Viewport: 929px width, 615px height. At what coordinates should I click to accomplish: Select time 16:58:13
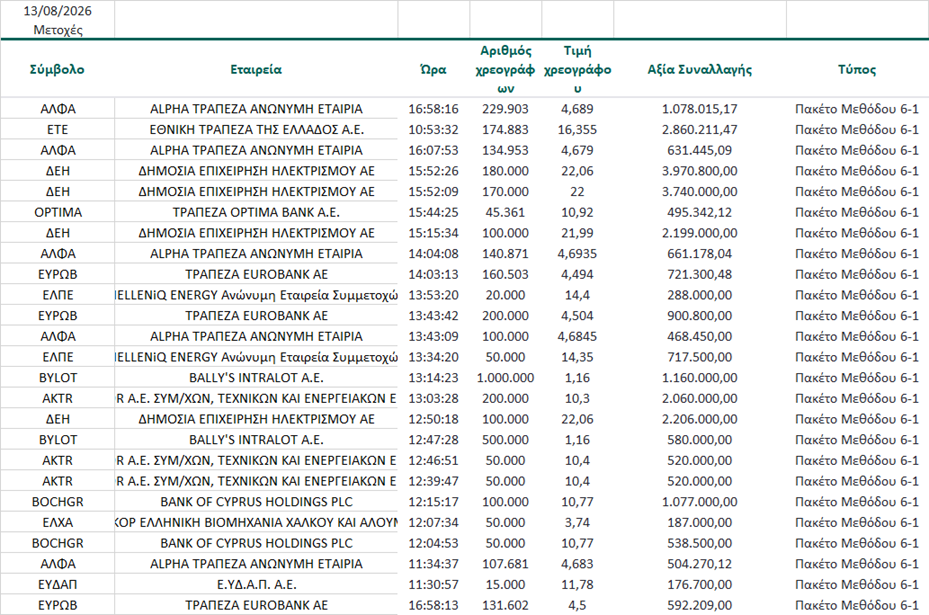pos(434,606)
